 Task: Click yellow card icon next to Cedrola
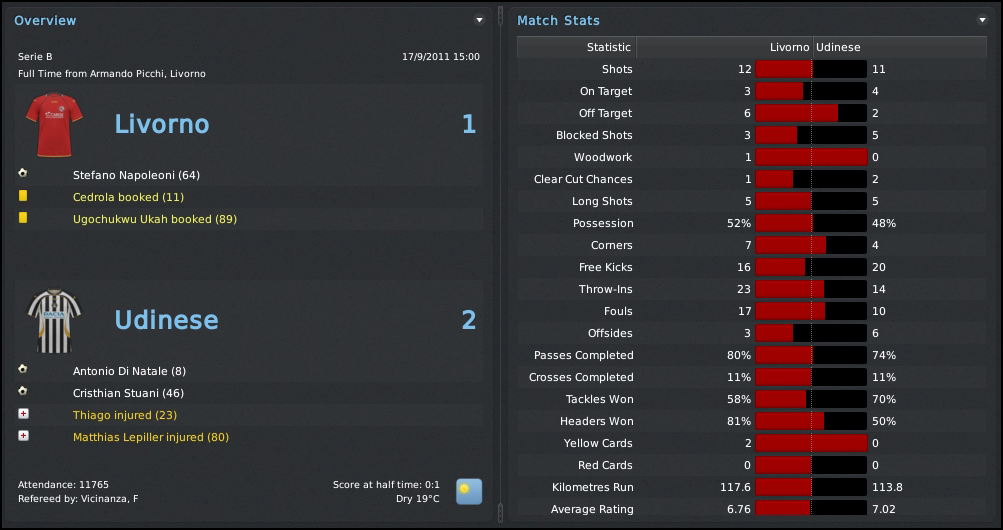pos(23,197)
